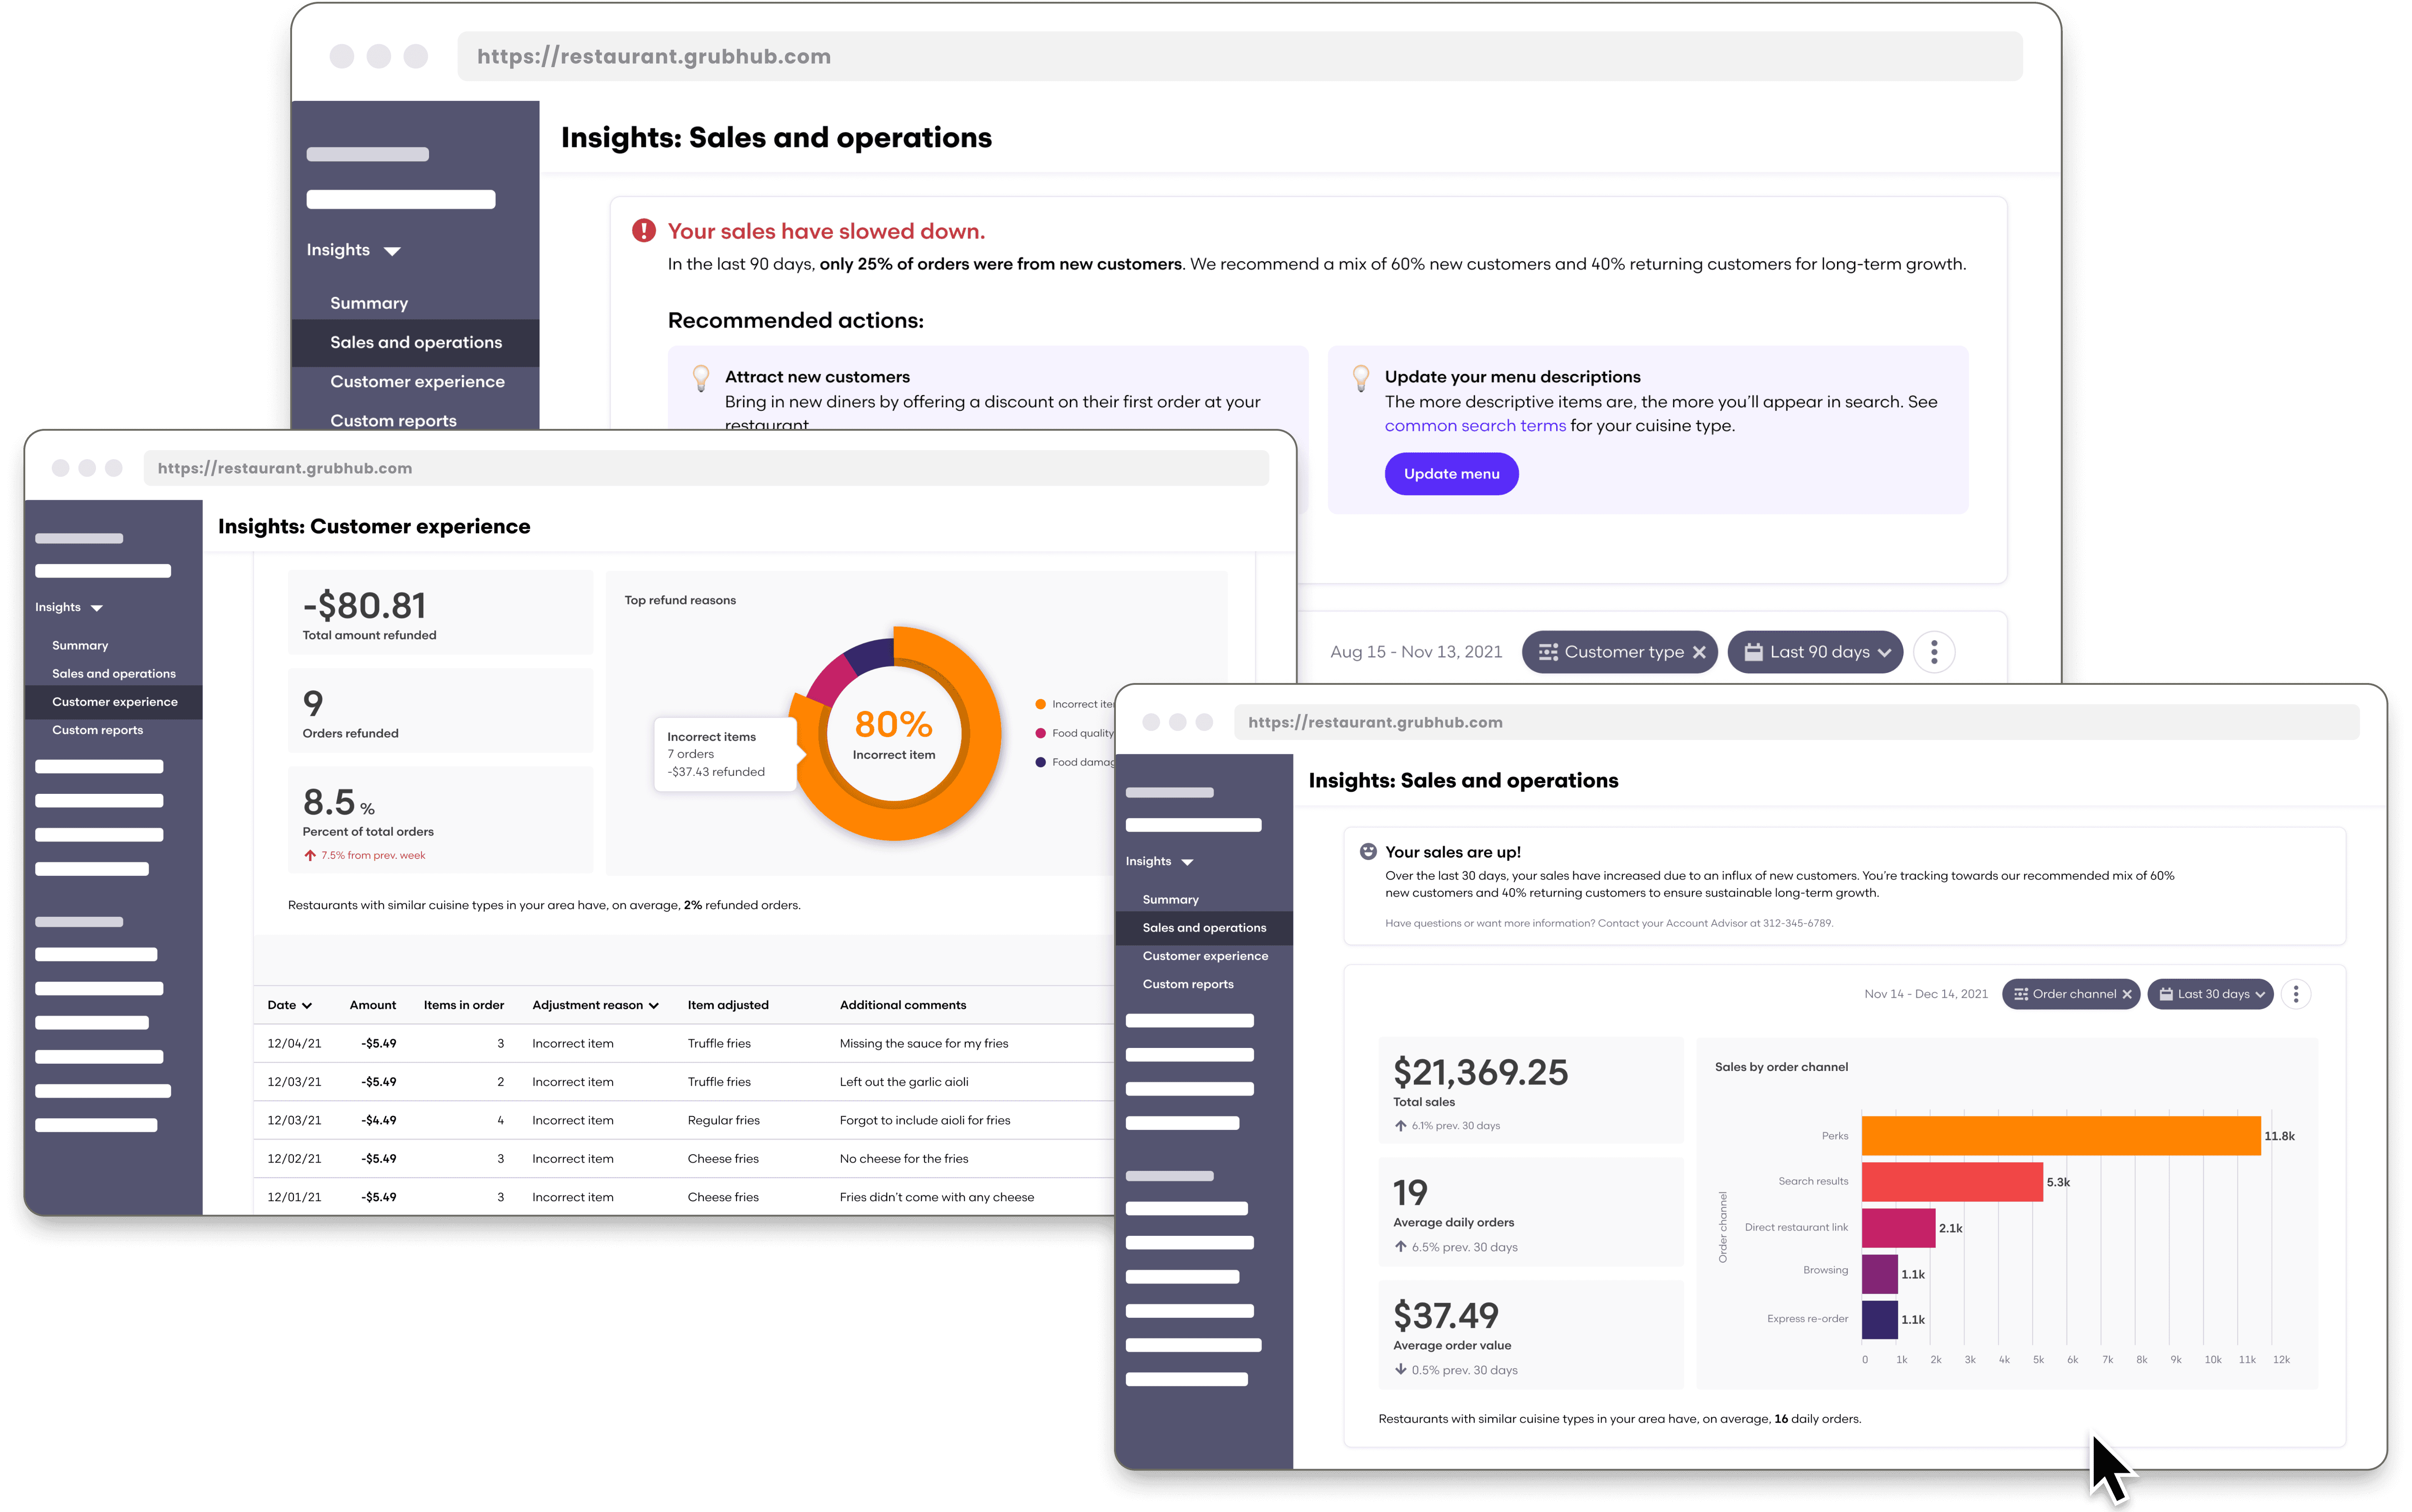The width and height of the screenshot is (2412, 1512).
Task: Remove the Order channel filter with X
Action: tap(2127, 994)
